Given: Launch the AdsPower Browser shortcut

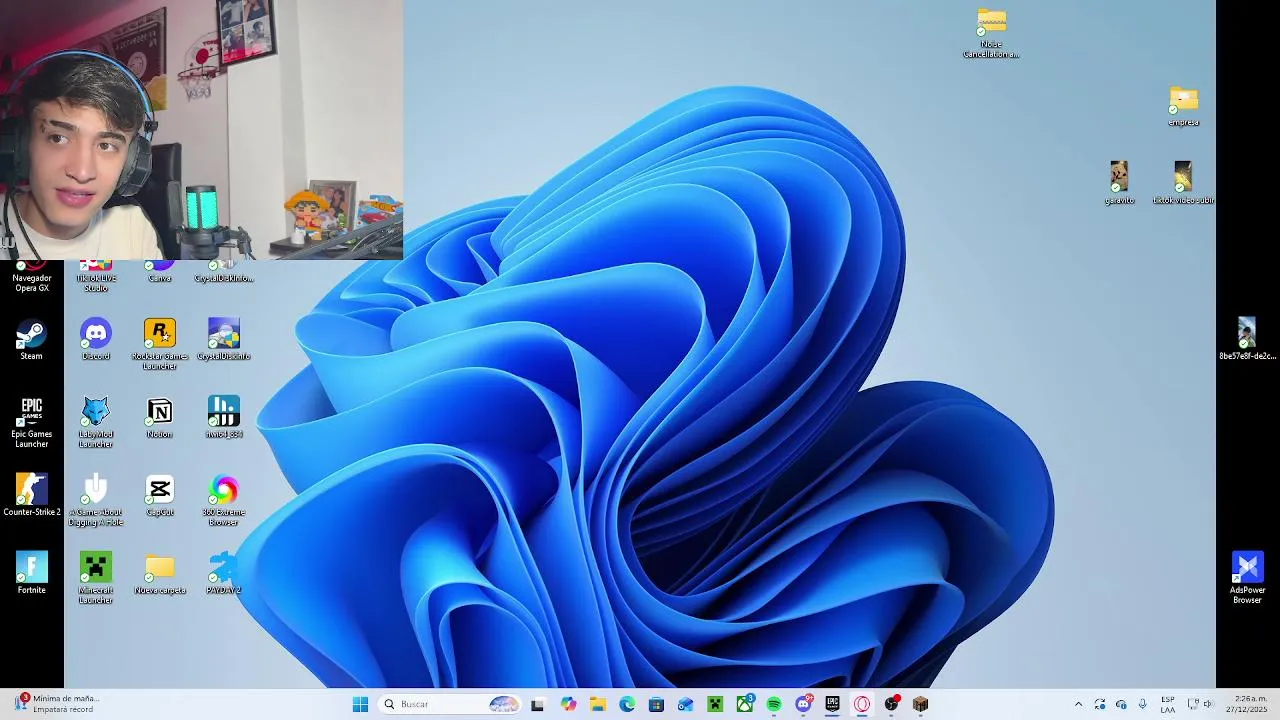Looking at the screenshot, I should coord(1247,578).
